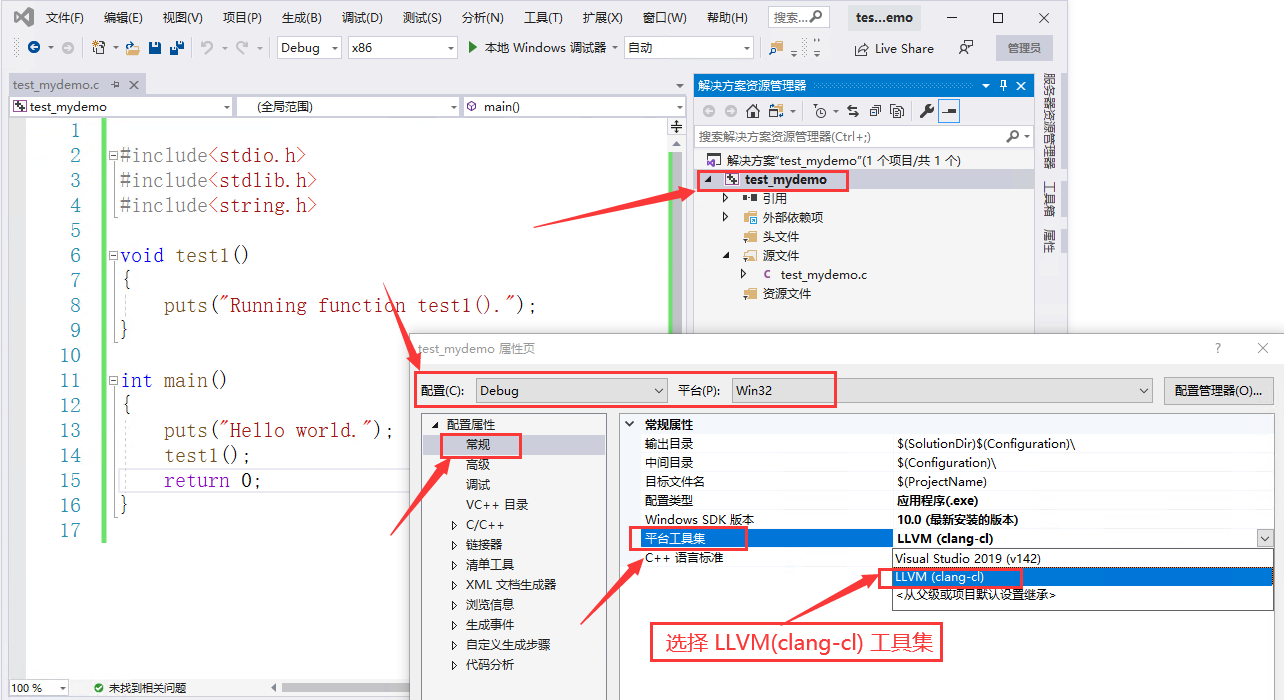Screen dimensions: 1284x700
Task: Click the Home icon in Solution Explorer
Action: pos(753,111)
